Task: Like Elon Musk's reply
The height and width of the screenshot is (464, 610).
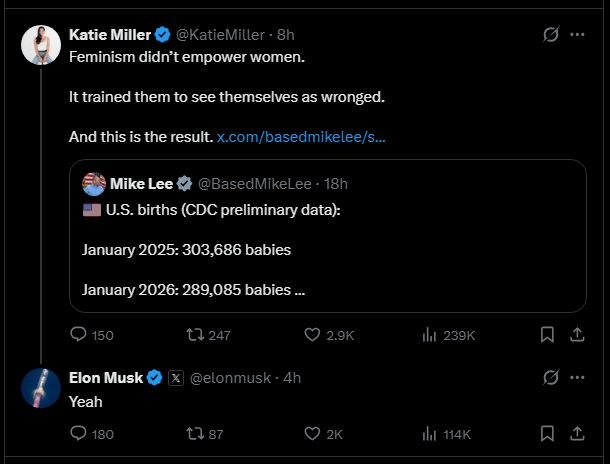Action: pyautogui.click(x=311, y=434)
